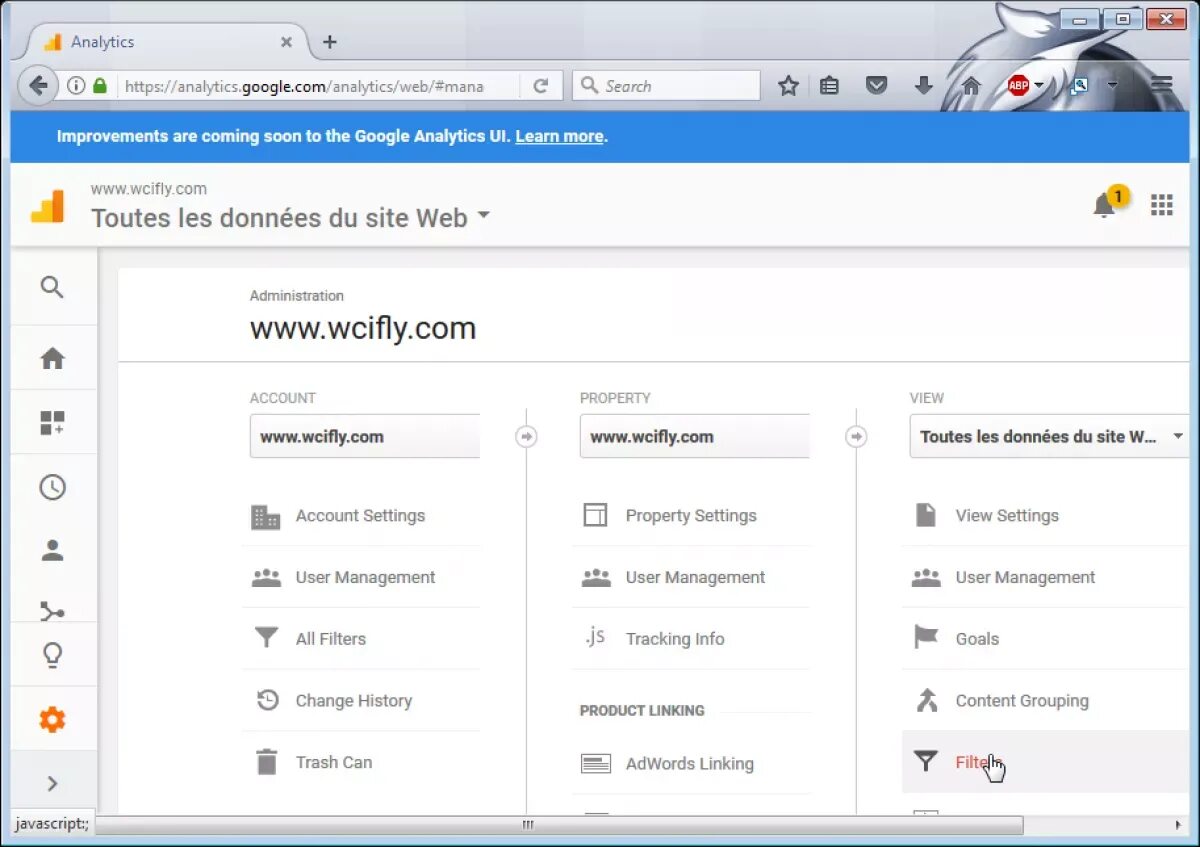Click the Google Analytics logo icon
This screenshot has width=1200, height=847.
47,206
